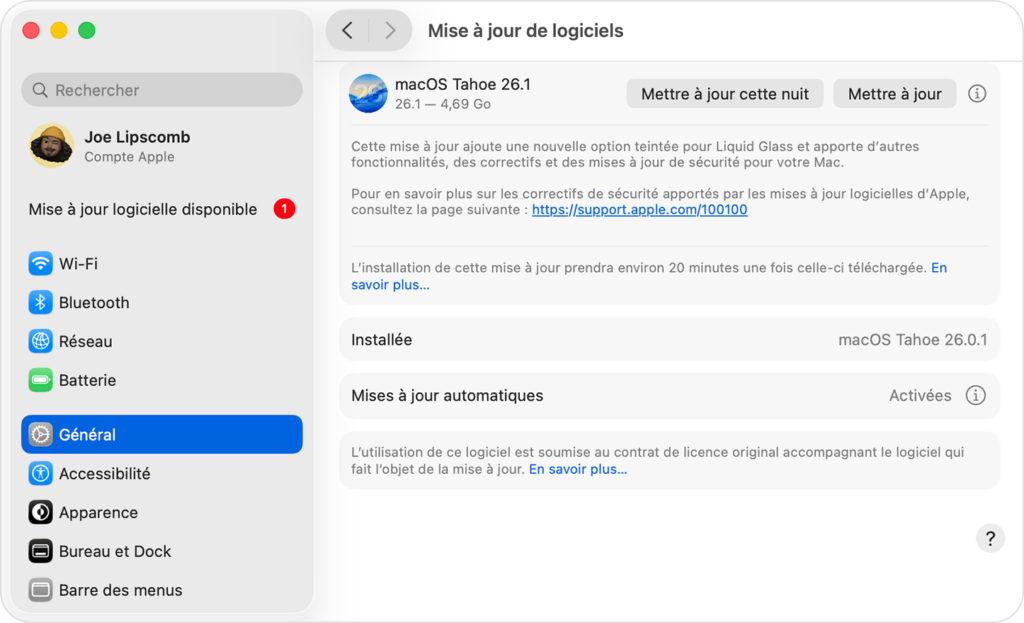This screenshot has width=1024, height=623.
Task: Open Accessibilité settings icon
Action: [x=40, y=474]
